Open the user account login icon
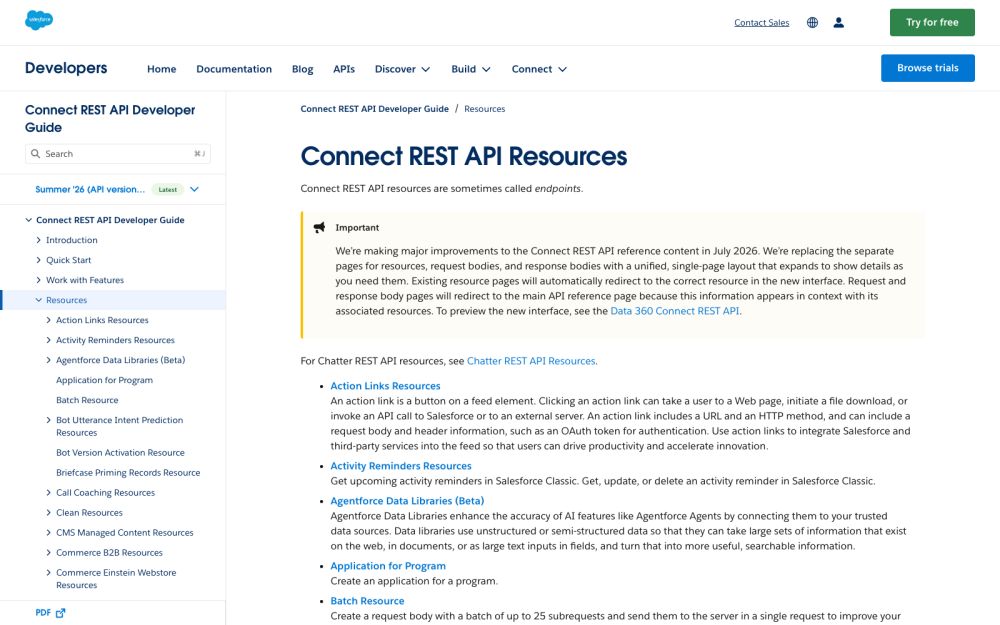The width and height of the screenshot is (1000, 625). pos(839,23)
